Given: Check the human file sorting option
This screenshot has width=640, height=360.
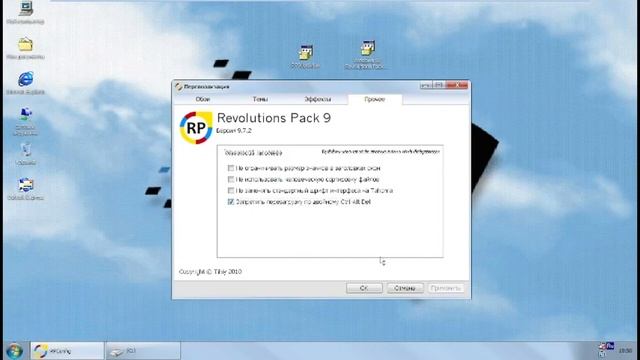Looking at the screenshot, I should point(231,179).
